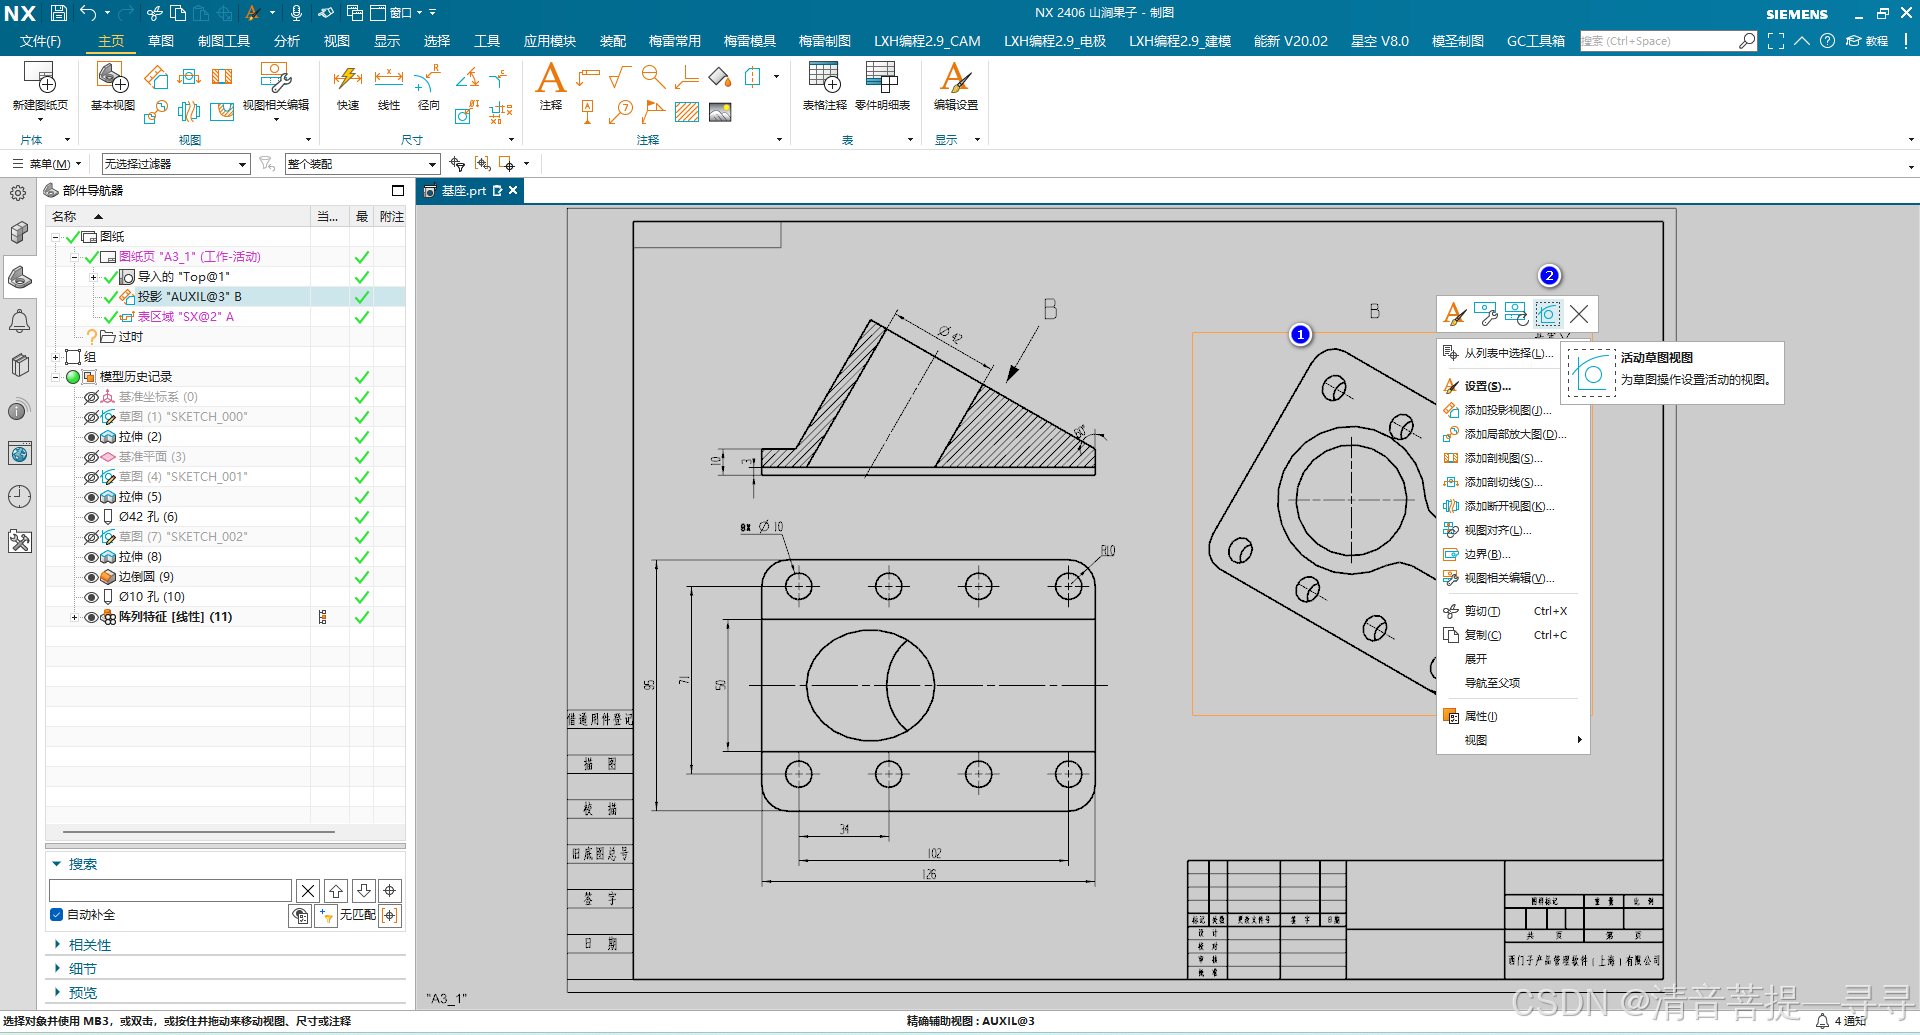Click the notifications bell in status bar
1920x1035 pixels.
pos(1822,1021)
